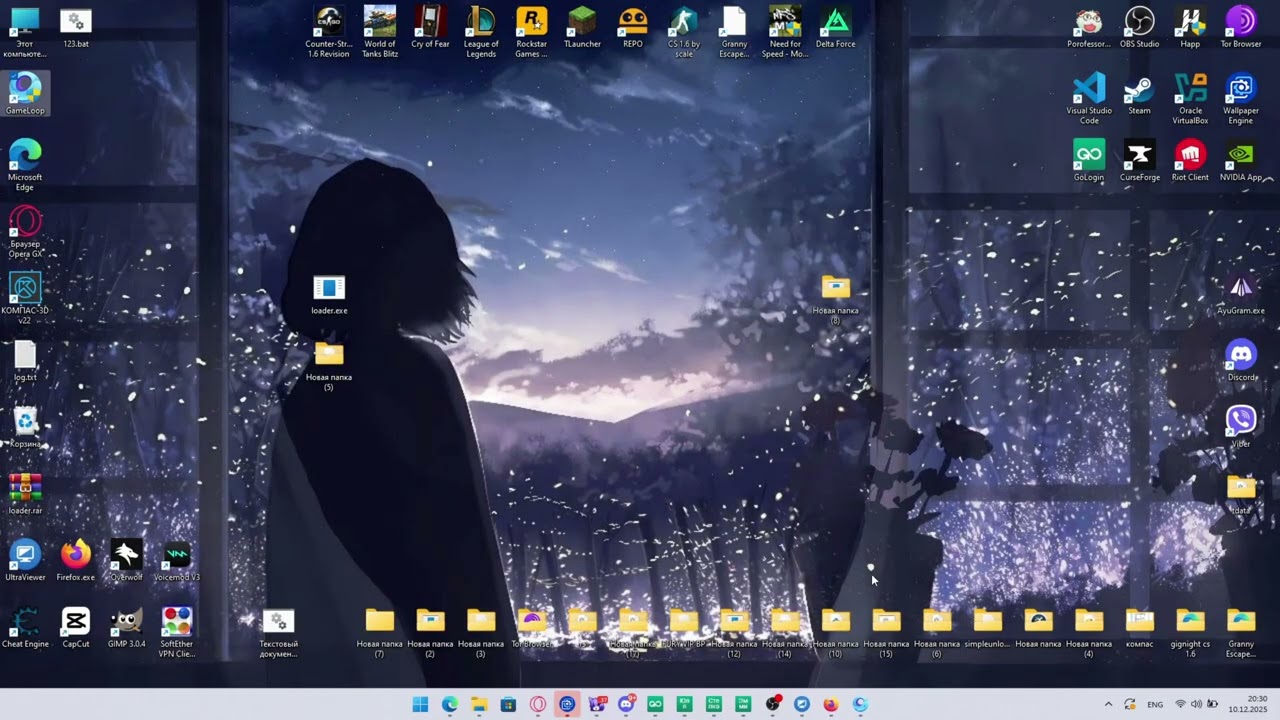Open folder Новая папка (5)
The image size is (1280, 720).
[329, 366]
